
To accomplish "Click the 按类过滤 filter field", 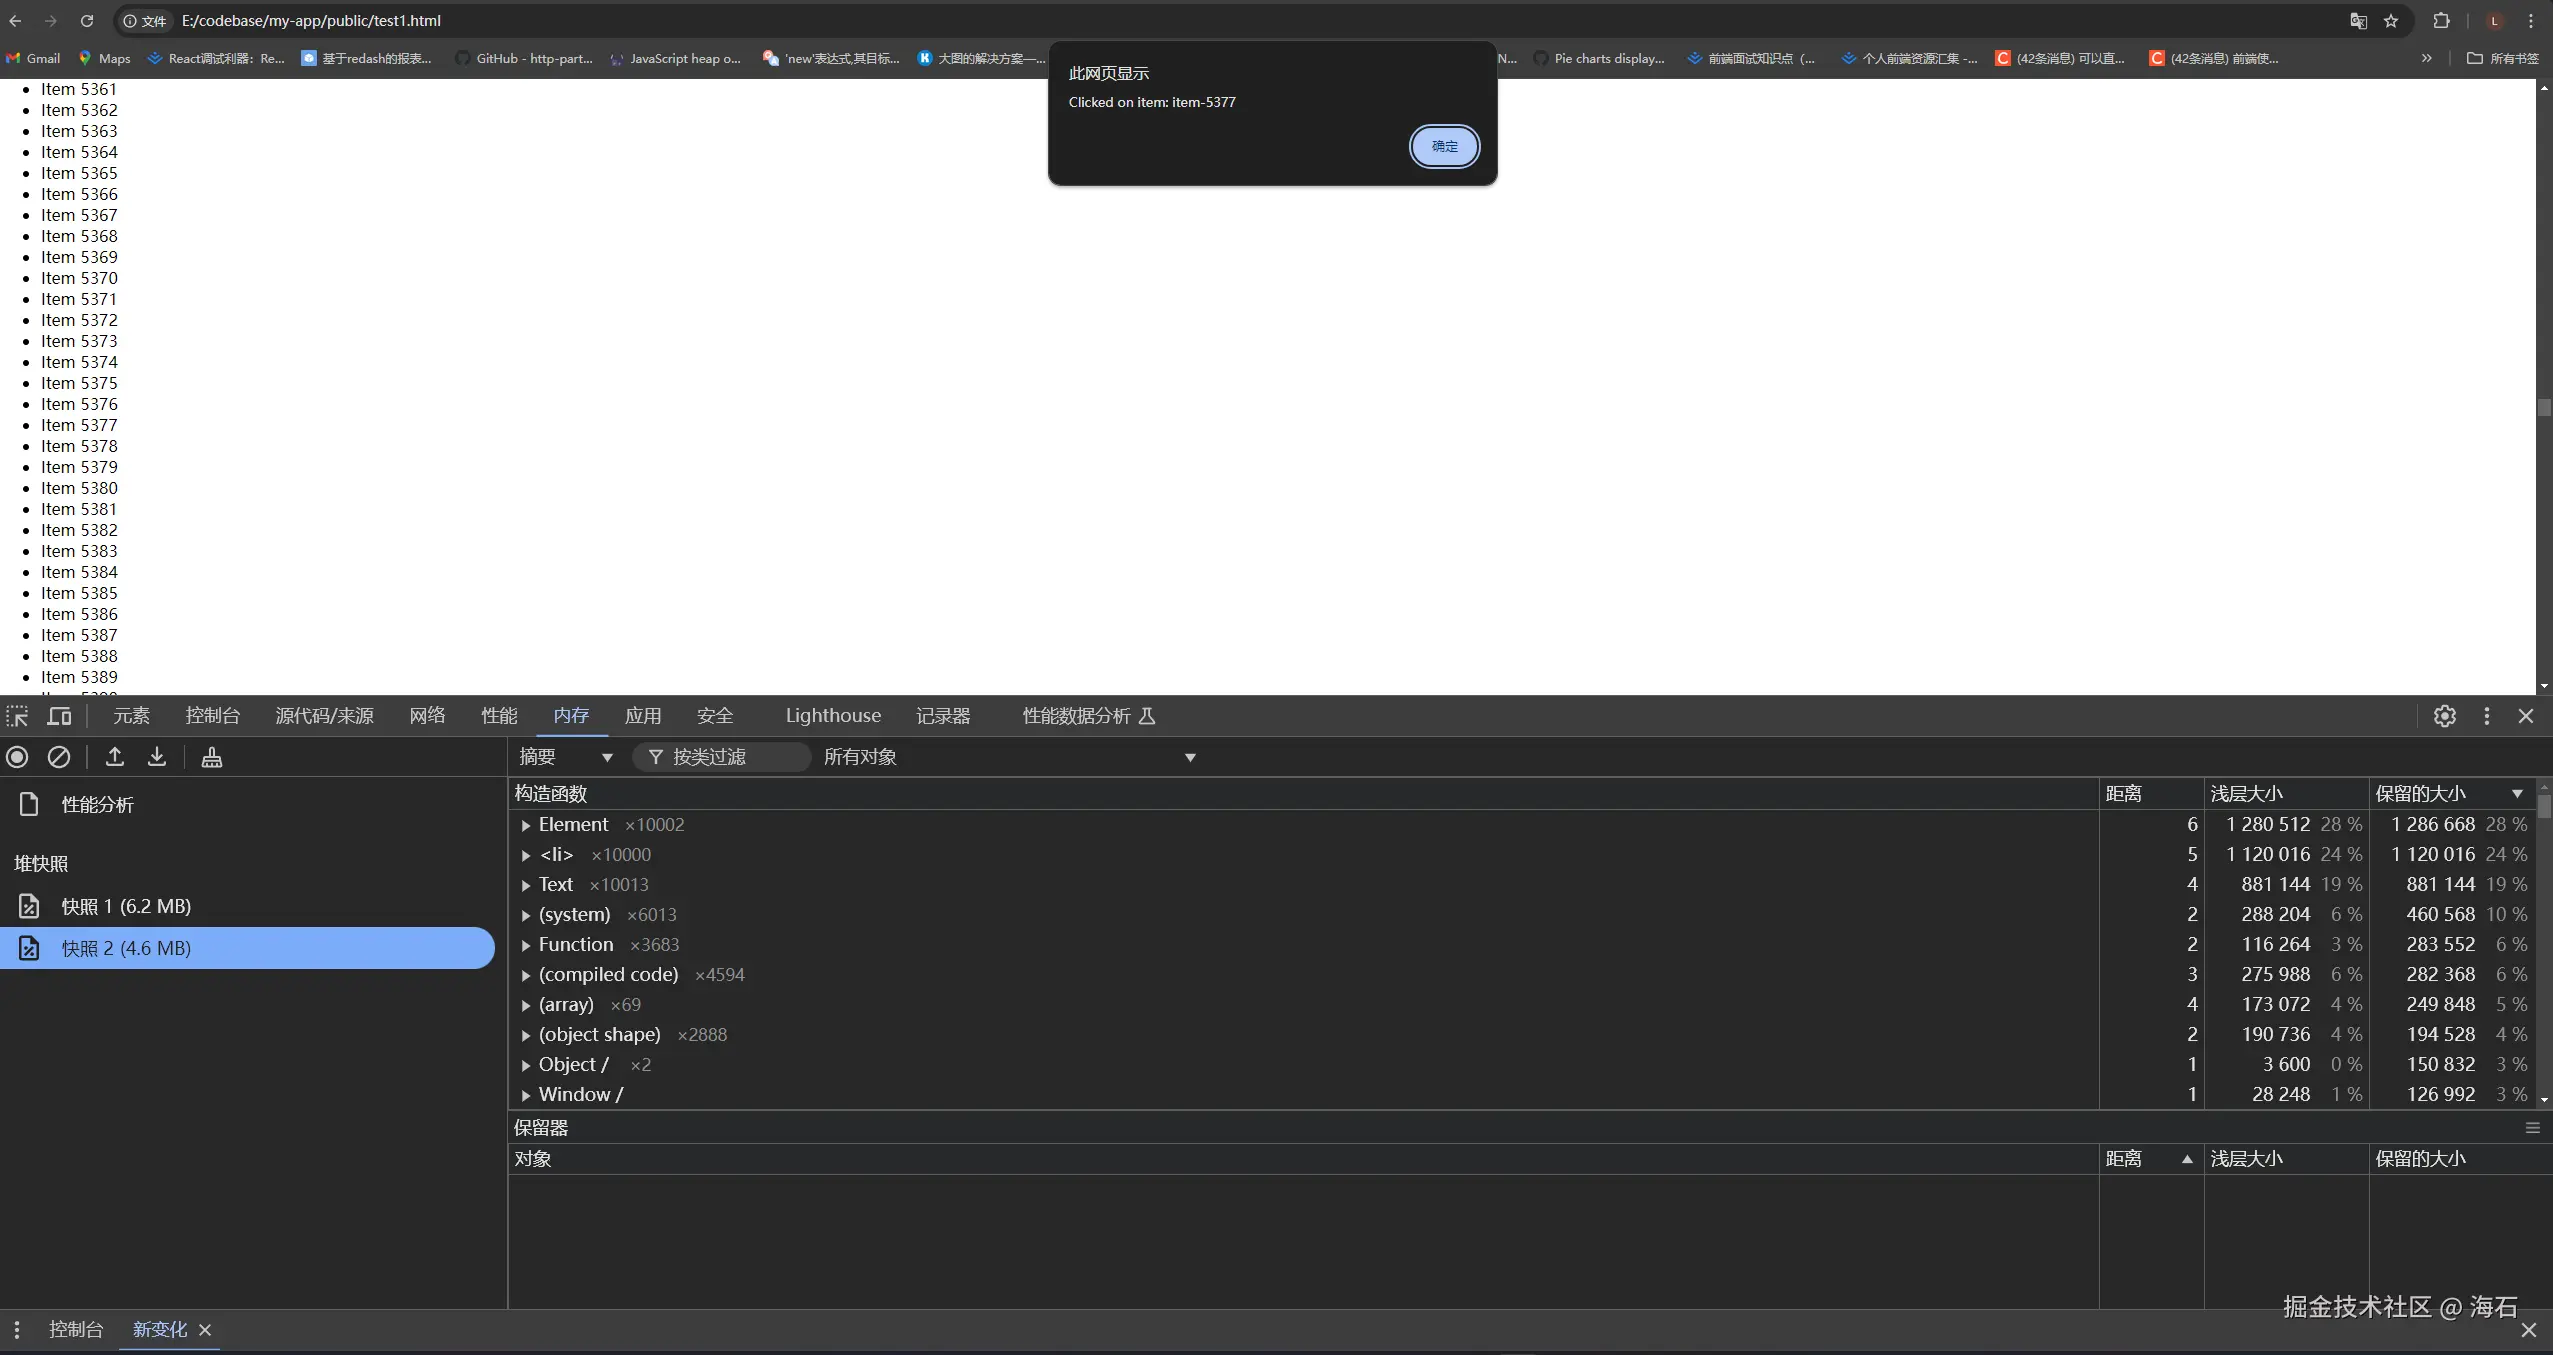I will click(722, 757).
